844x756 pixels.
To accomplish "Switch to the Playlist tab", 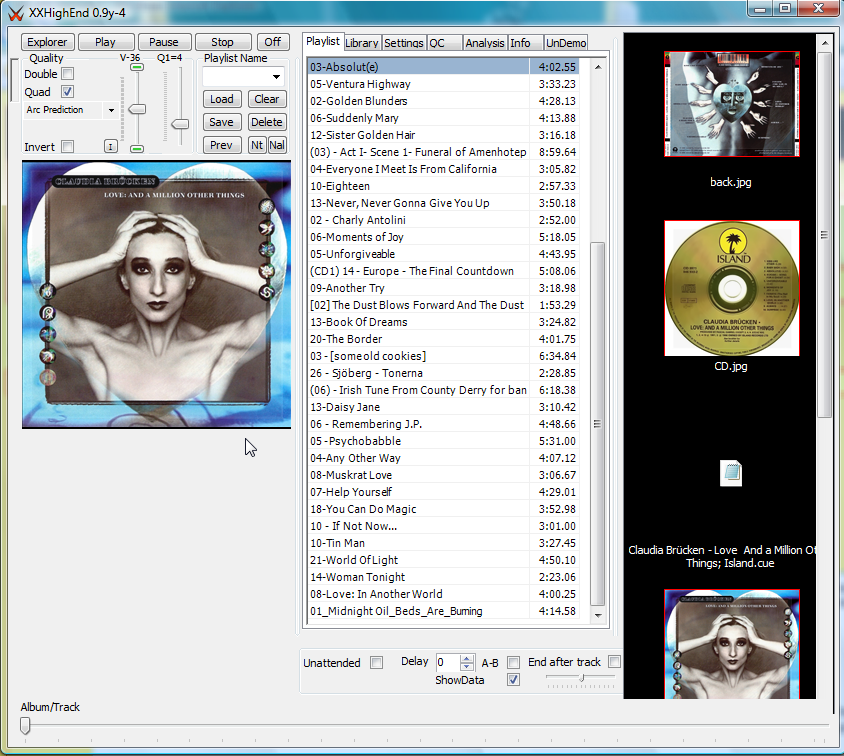I will (322, 41).
